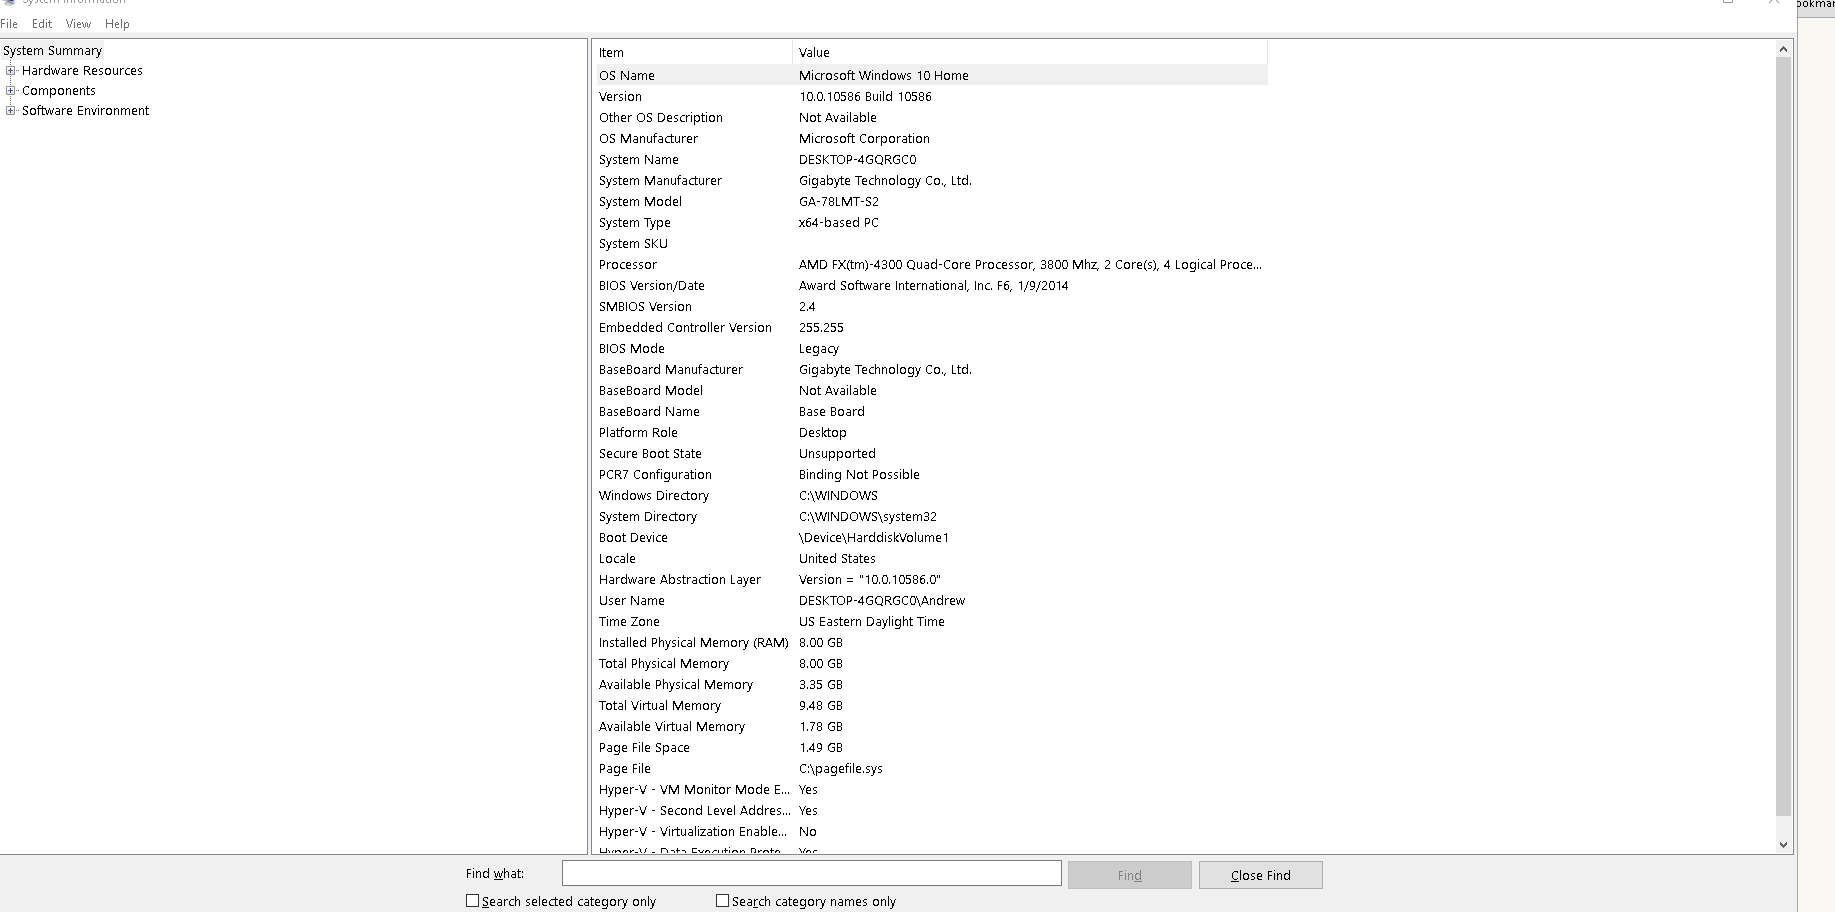Select the Software Environment tree item
This screenshot has height=912, width=1835.
point(85,111)
